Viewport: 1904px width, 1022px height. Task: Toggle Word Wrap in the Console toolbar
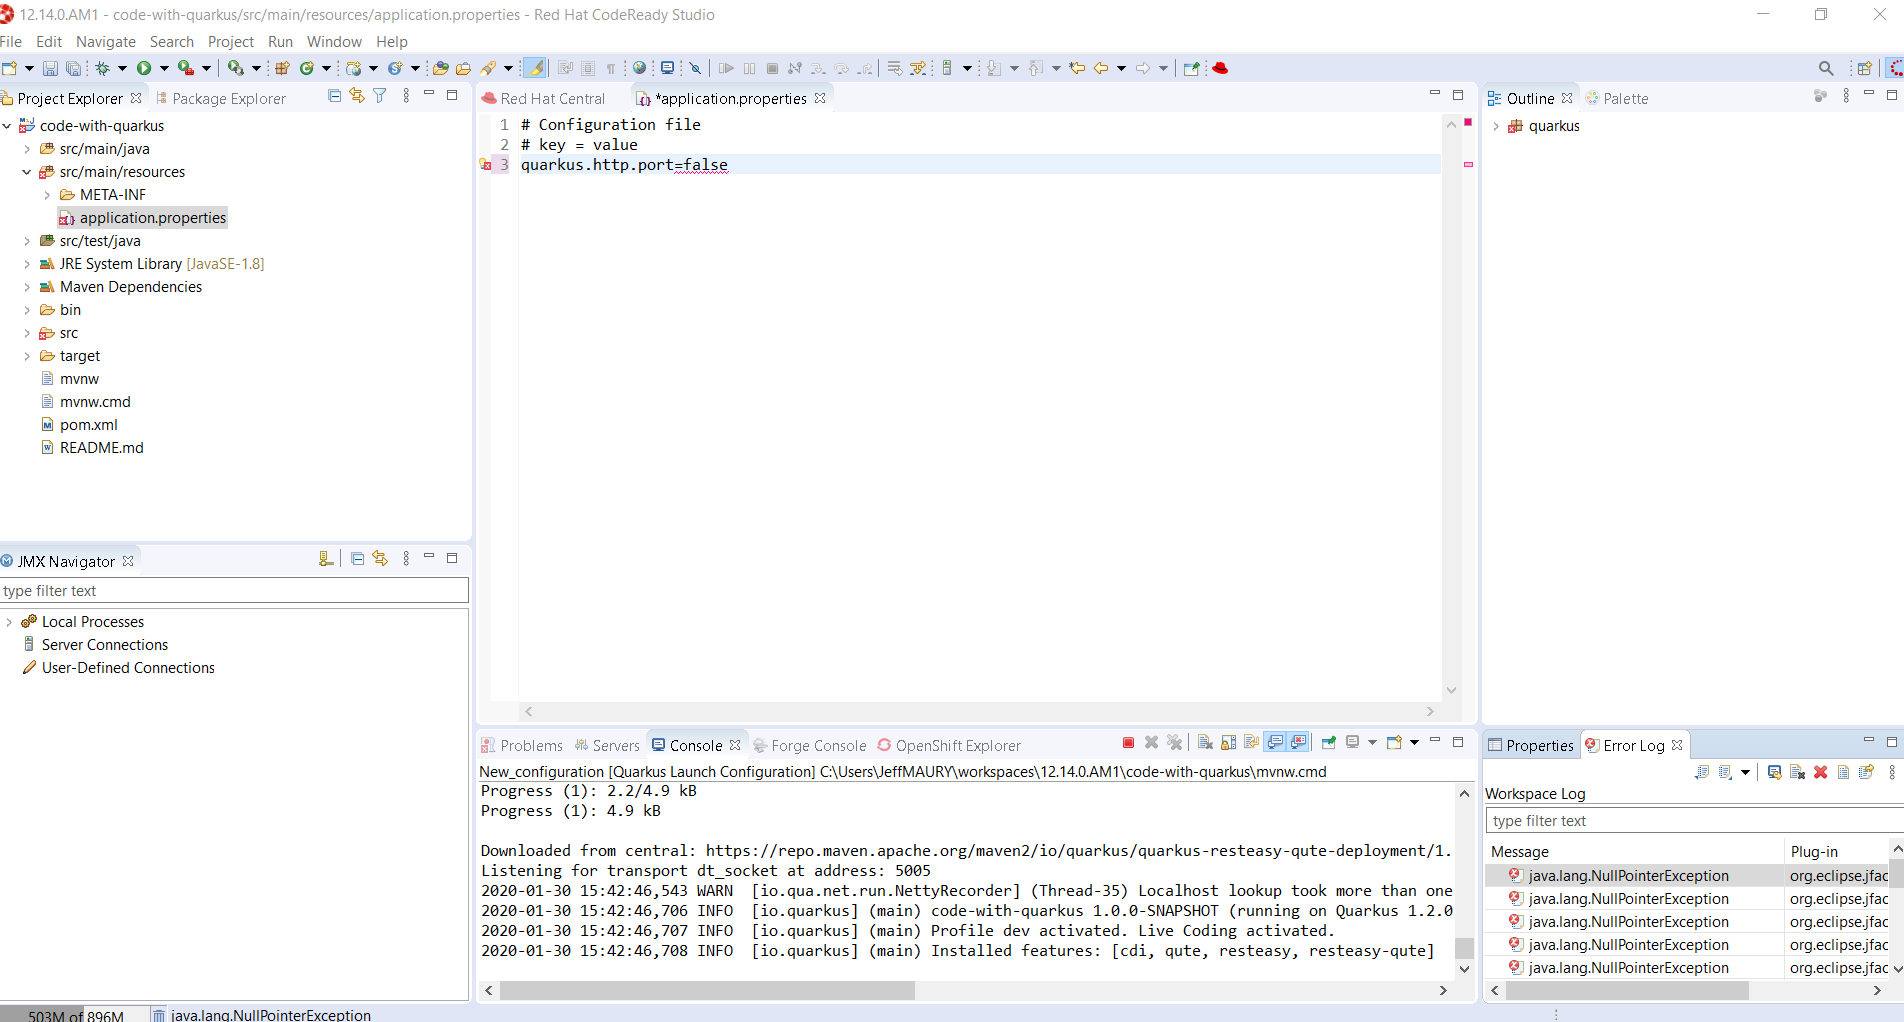click(x=1251, y=742)
